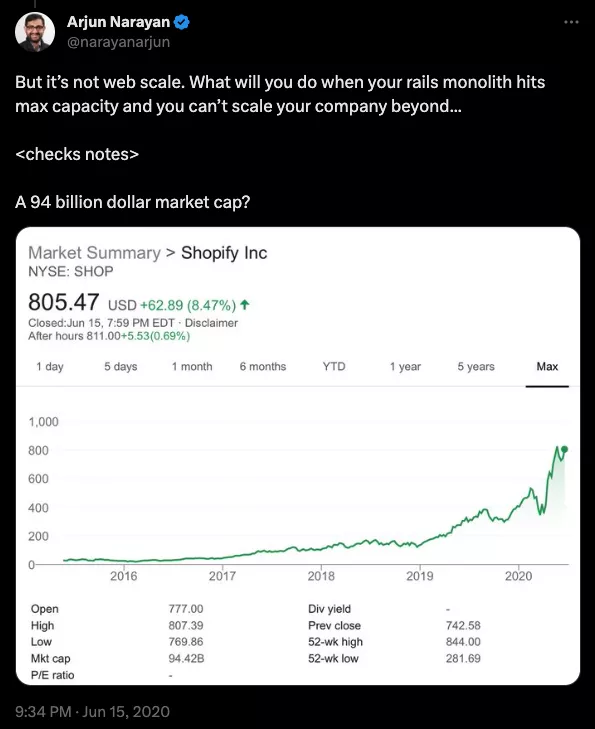Open the Disclaimer link
The width and height of the screenshot is (595, 729).
[212, 323]
